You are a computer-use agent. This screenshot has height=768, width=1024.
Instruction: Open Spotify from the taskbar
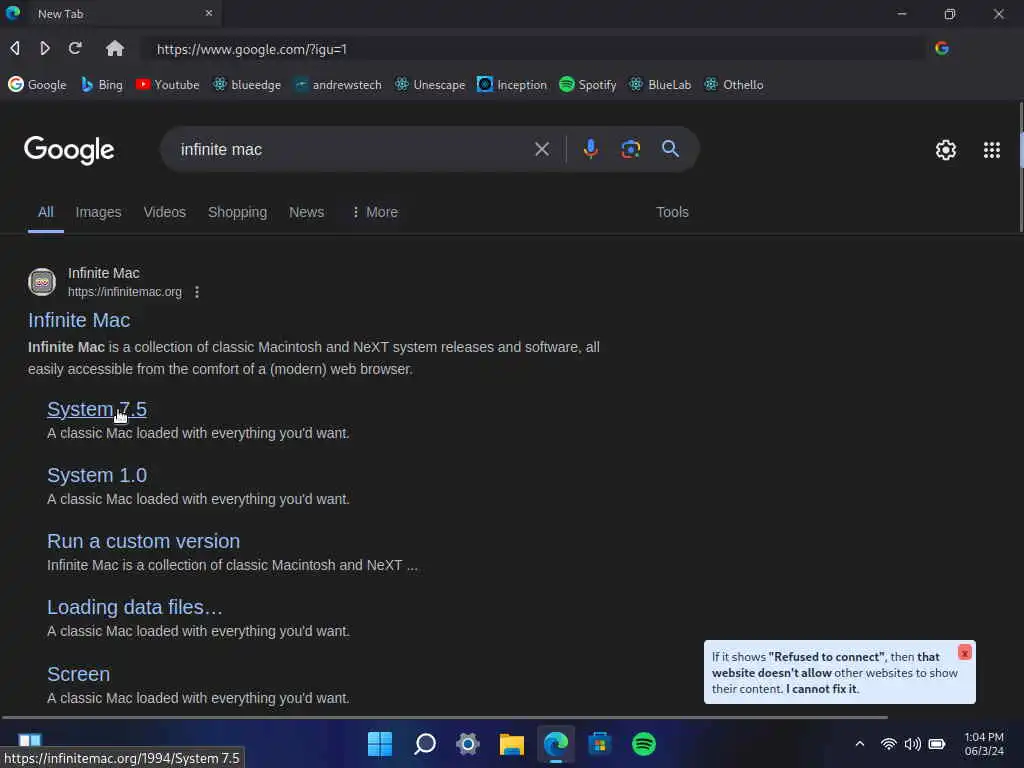tap(644, 744)
